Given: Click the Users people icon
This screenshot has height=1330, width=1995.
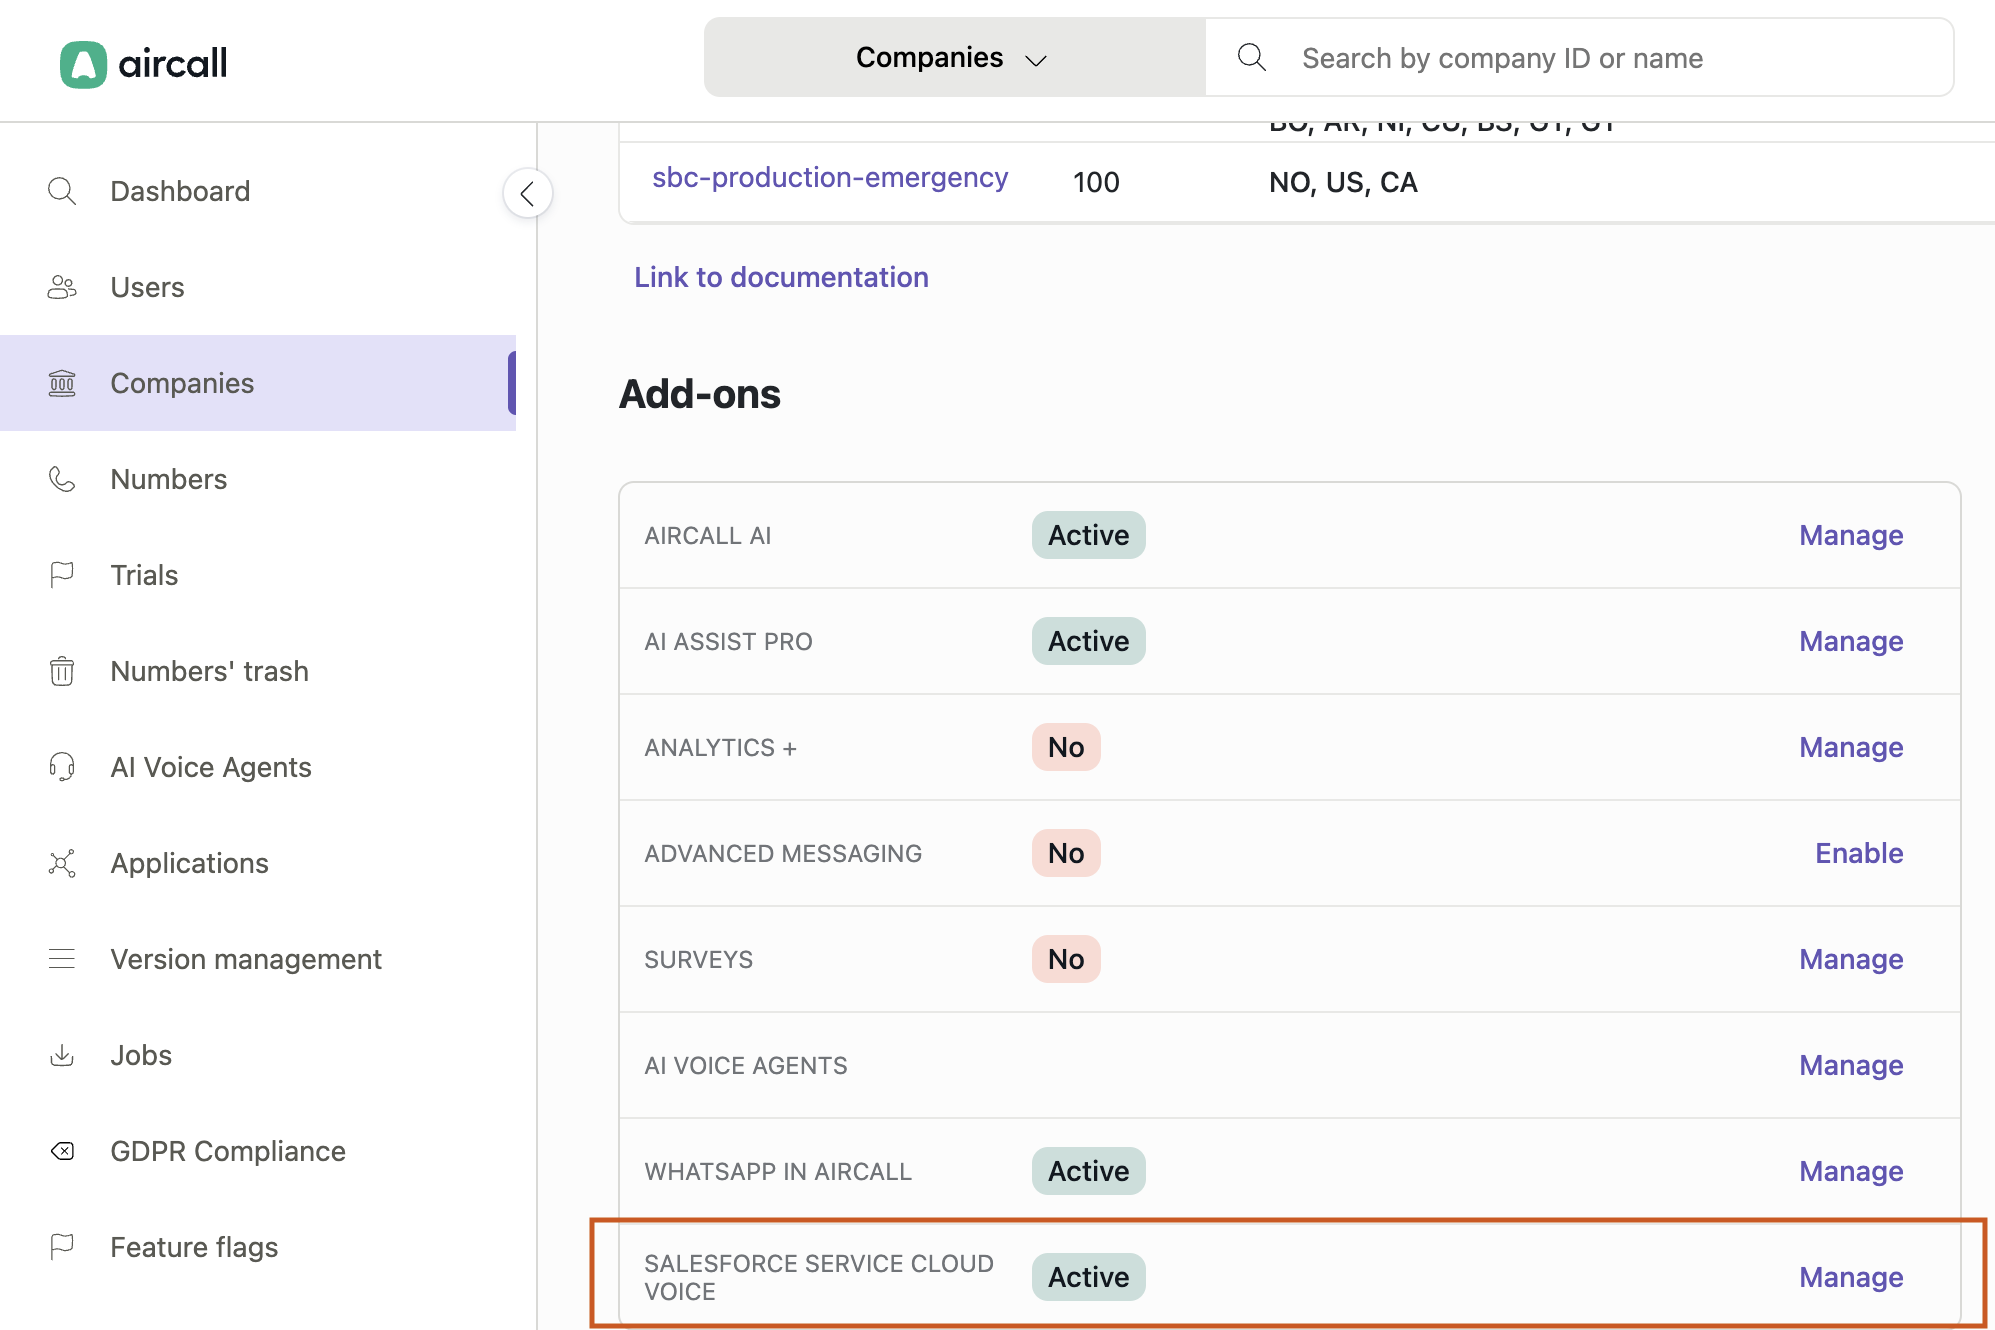Looking at the screenshot, I should (x=62, y=287).
